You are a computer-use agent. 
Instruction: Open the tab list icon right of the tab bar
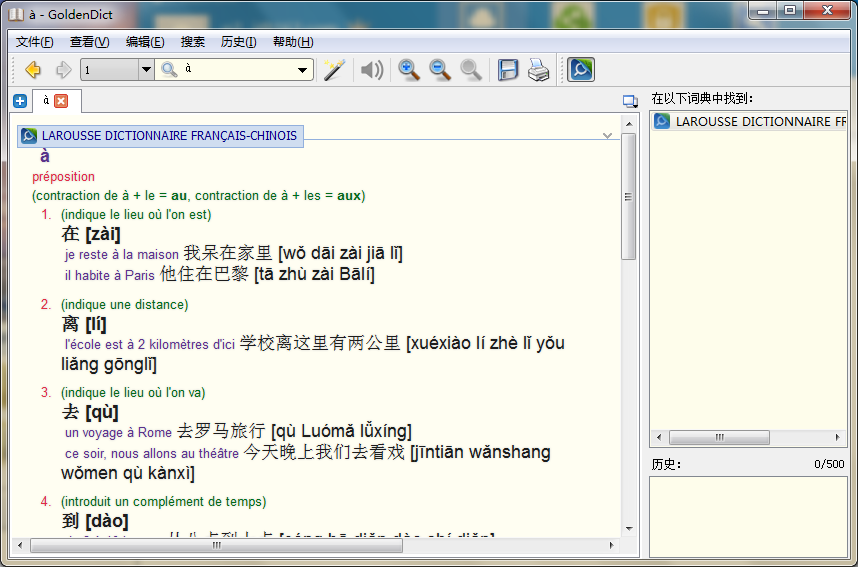630,101
